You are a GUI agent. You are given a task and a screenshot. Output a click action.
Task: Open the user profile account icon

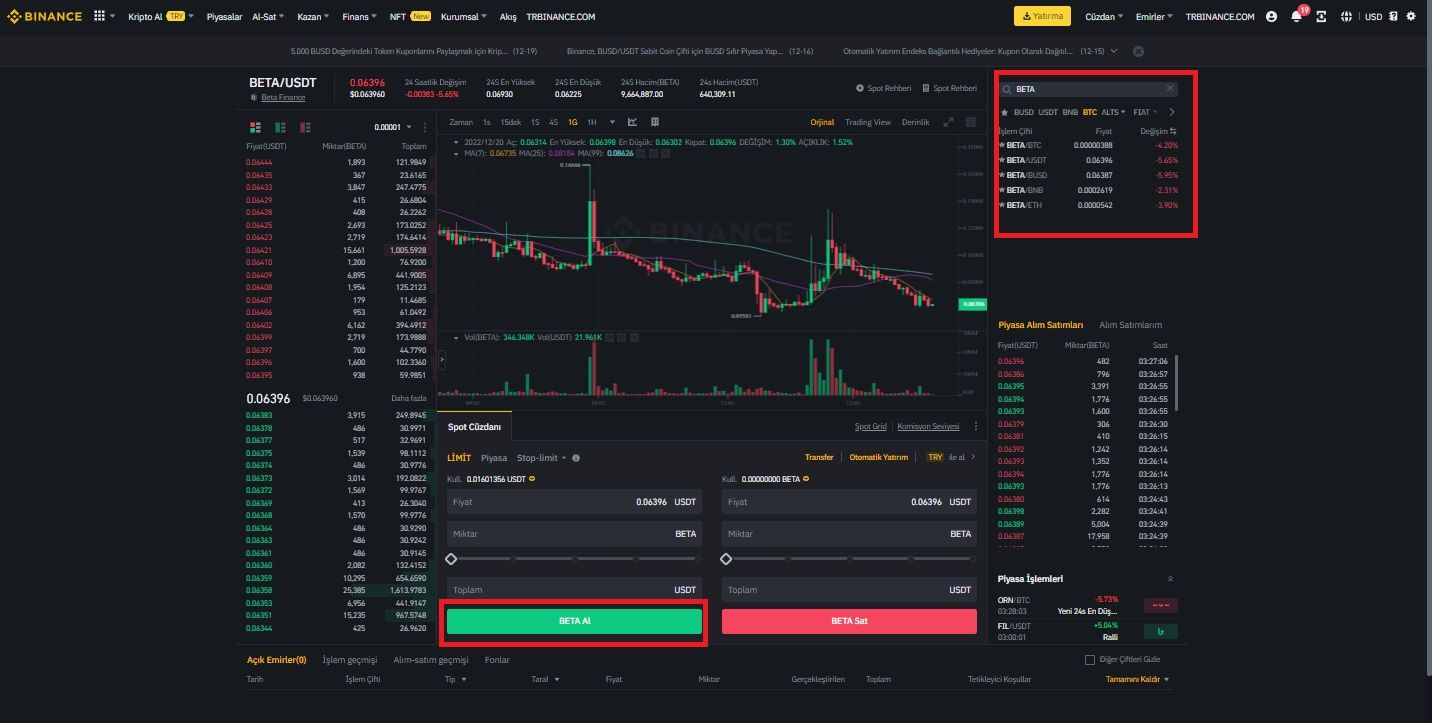1271,17
